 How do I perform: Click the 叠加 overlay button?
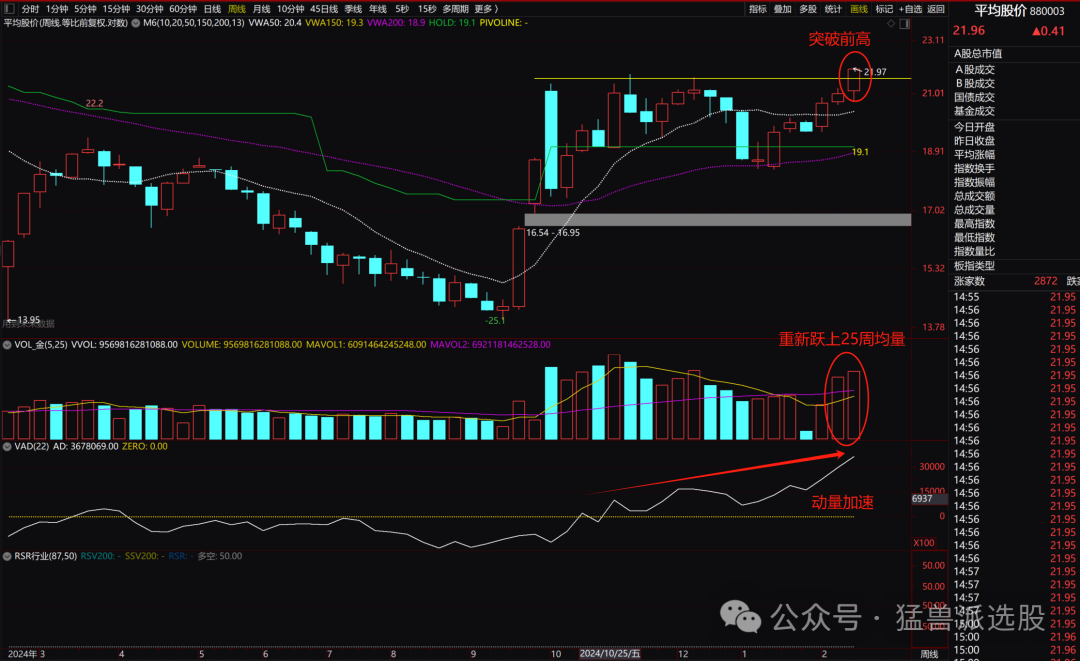tap(782, 9)
